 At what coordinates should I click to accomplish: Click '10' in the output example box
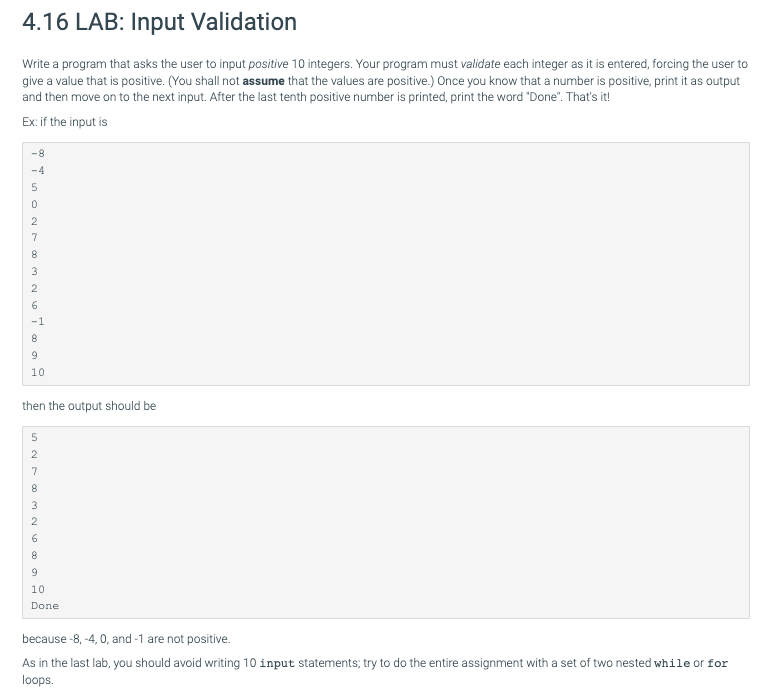tap(38, 589)
